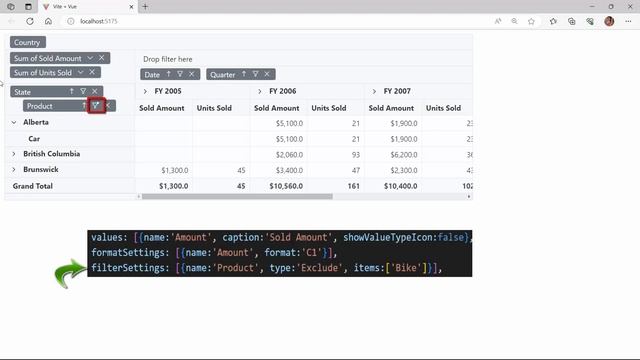Remove the Quarter field button
This screenshot has width=640, height=360.
(267, 74)
